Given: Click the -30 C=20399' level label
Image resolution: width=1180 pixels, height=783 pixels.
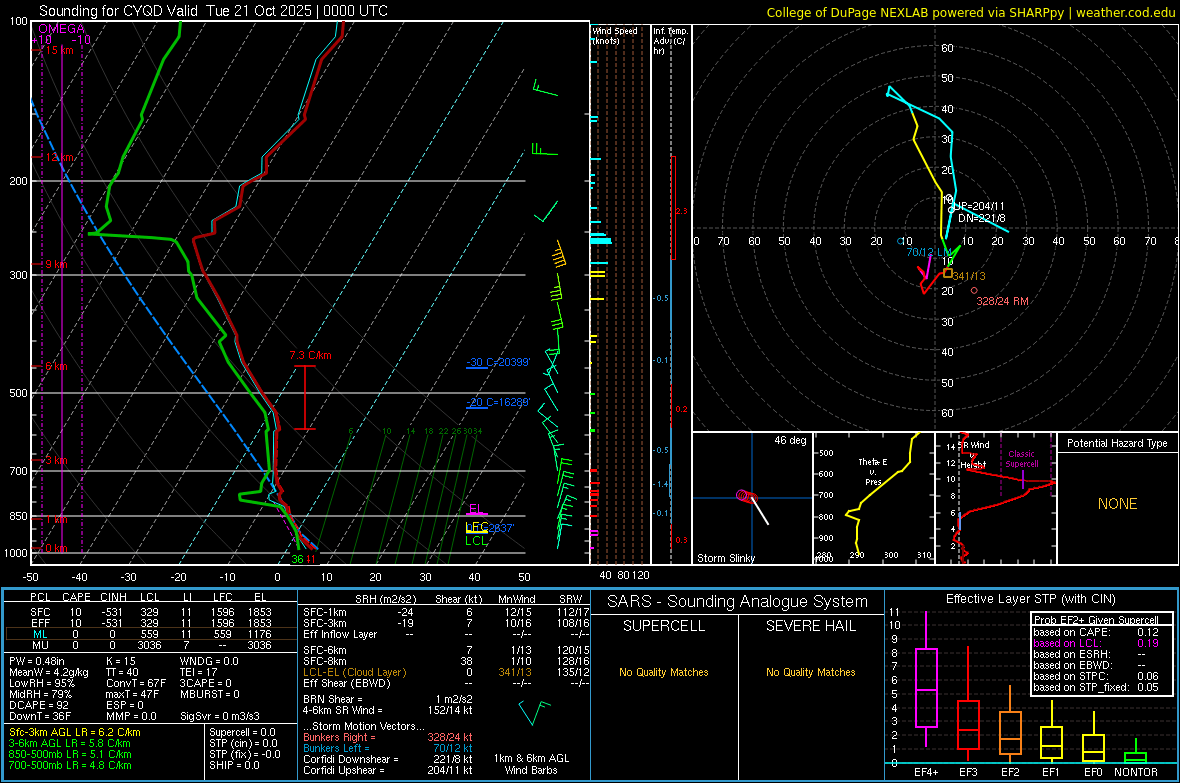Looking at the screenshot, I should (x=498, y=362).
